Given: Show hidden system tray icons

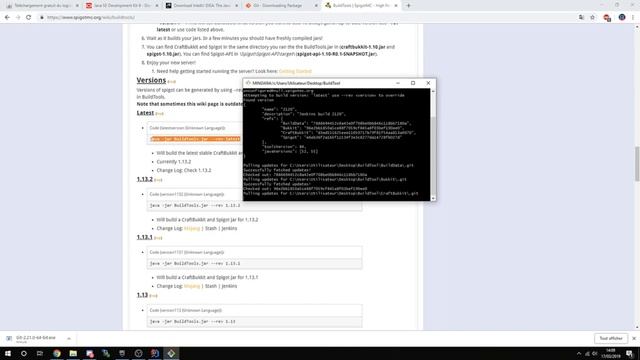Looking at the screenshot, I should (579, 354).
